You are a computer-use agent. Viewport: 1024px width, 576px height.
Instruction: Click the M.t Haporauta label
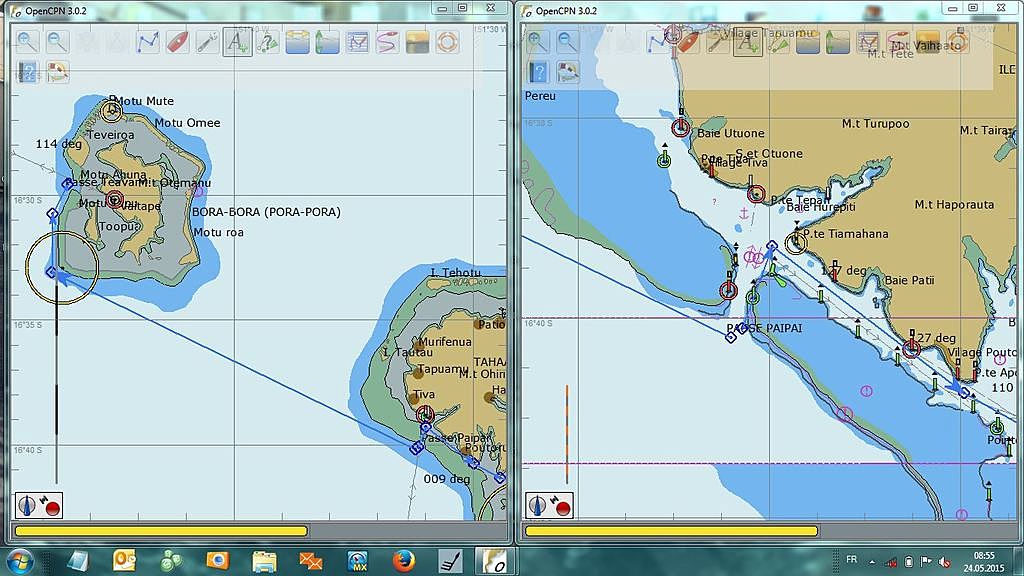pos(954,205)
